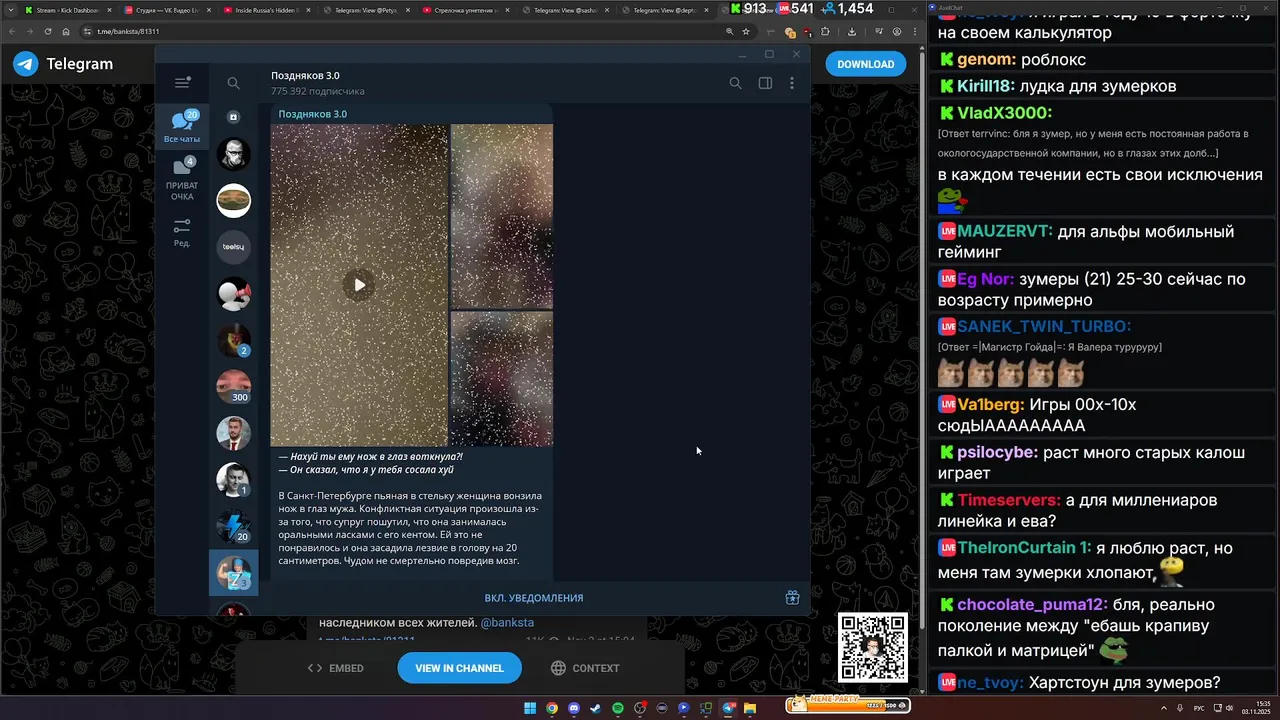Open the channel three-dot options menu
This screenshot has height=720, width=1280.
792,83
